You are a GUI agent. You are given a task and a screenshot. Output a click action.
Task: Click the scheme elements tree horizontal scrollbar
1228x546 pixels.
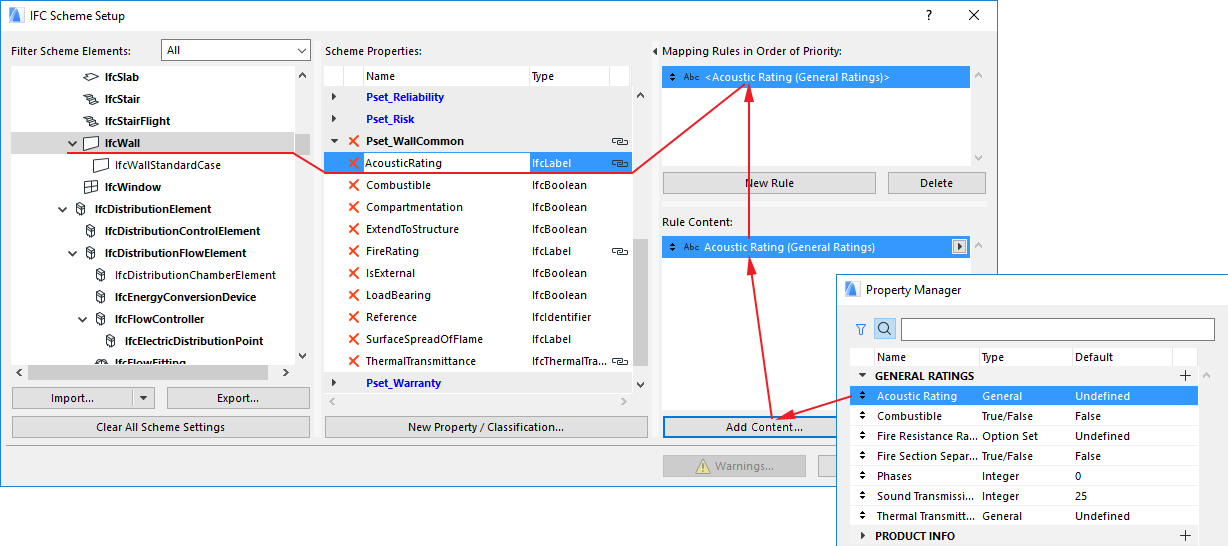pos(148,373)
